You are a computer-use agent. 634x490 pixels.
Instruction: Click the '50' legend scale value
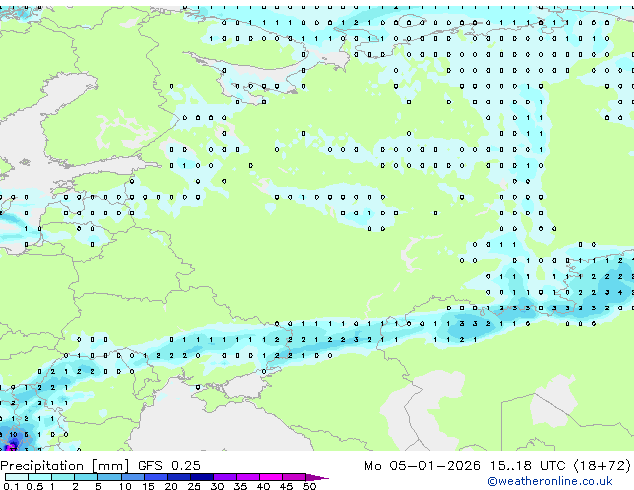(310, 486)
